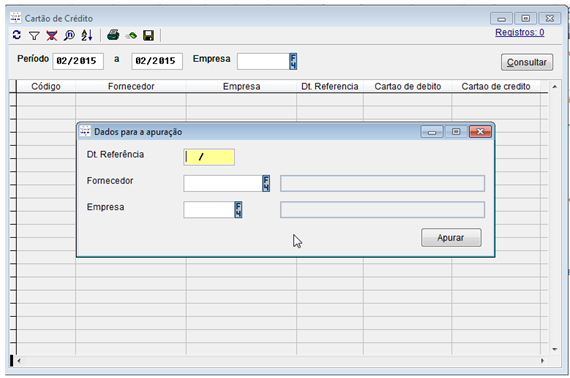This screenshot has height=378, width=570.
Task: Click the Fornecedor column header
Action: (x=131, y=87)
